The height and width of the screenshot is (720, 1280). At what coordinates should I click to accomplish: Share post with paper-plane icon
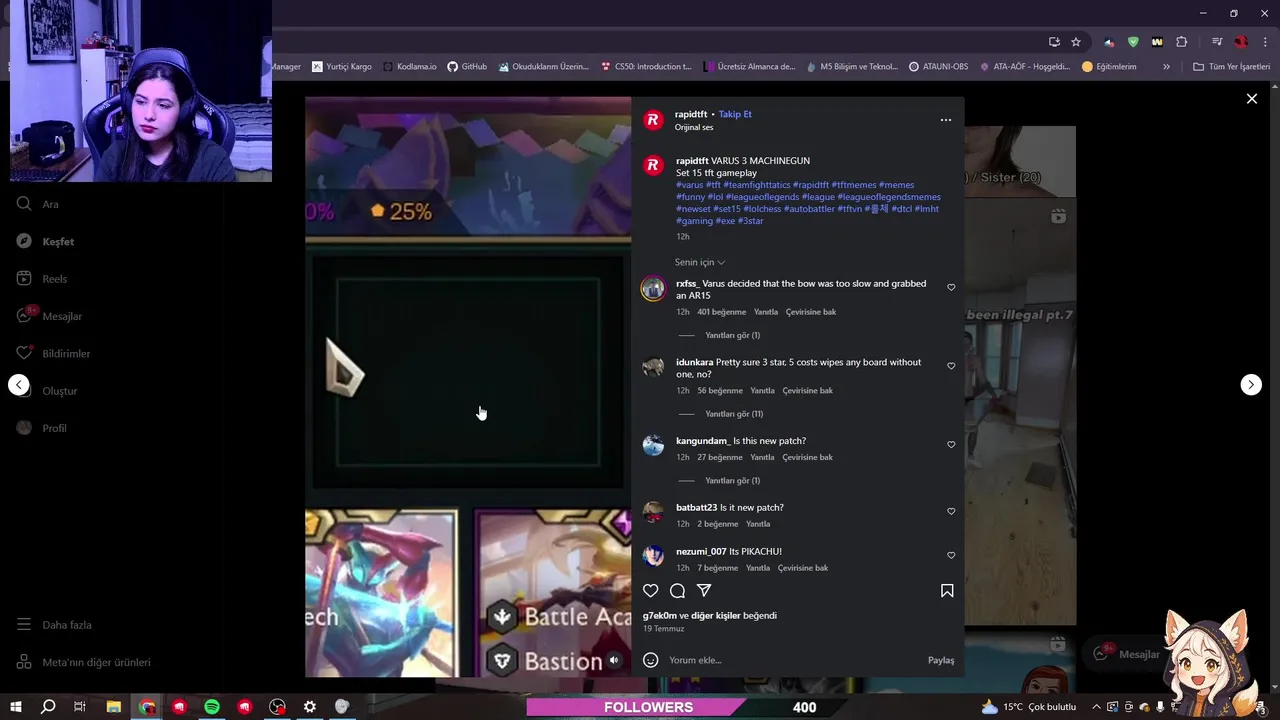[704, 591]
